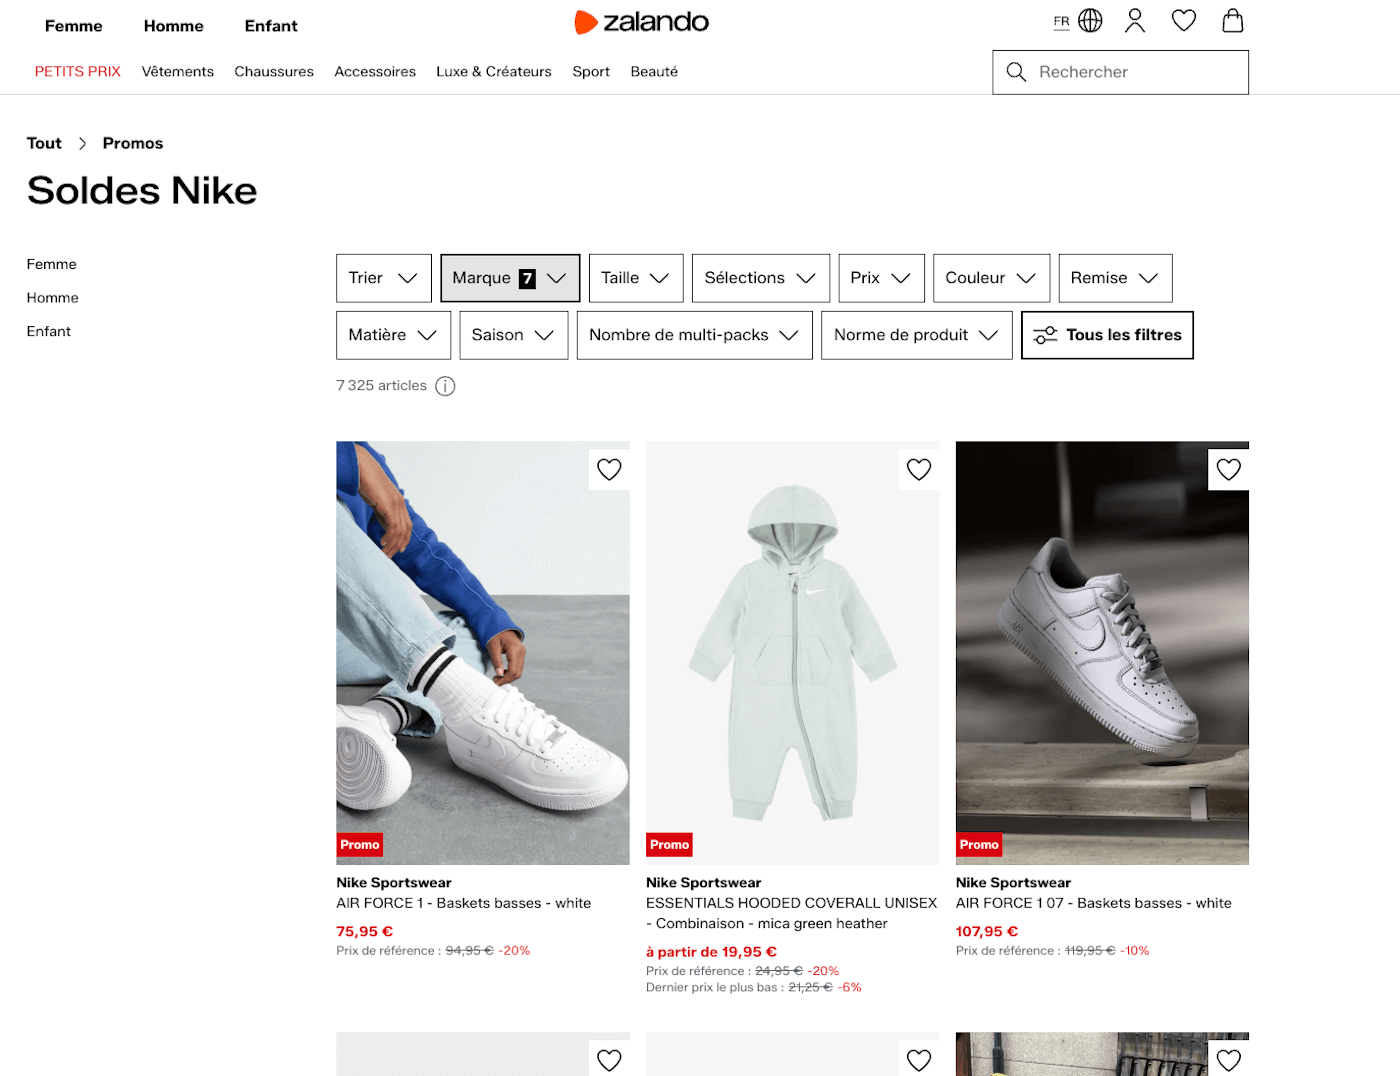Open the language selector globe icon
This screenshot has height=1076, width=1400.
(x=1089, y=19)
